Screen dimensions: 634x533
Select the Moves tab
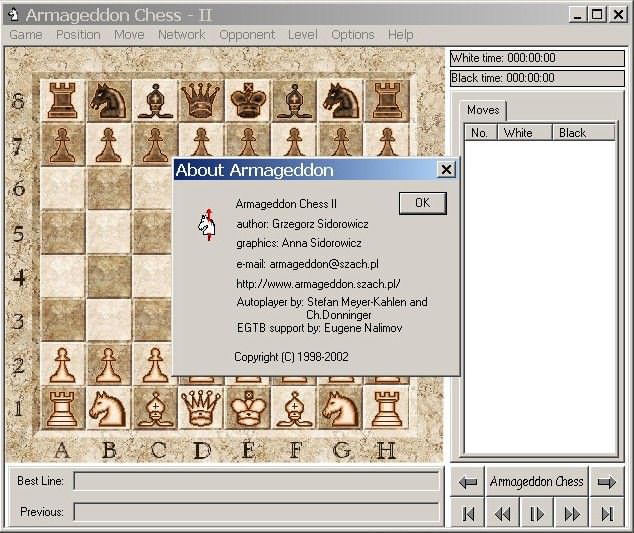tap(483, 110)
